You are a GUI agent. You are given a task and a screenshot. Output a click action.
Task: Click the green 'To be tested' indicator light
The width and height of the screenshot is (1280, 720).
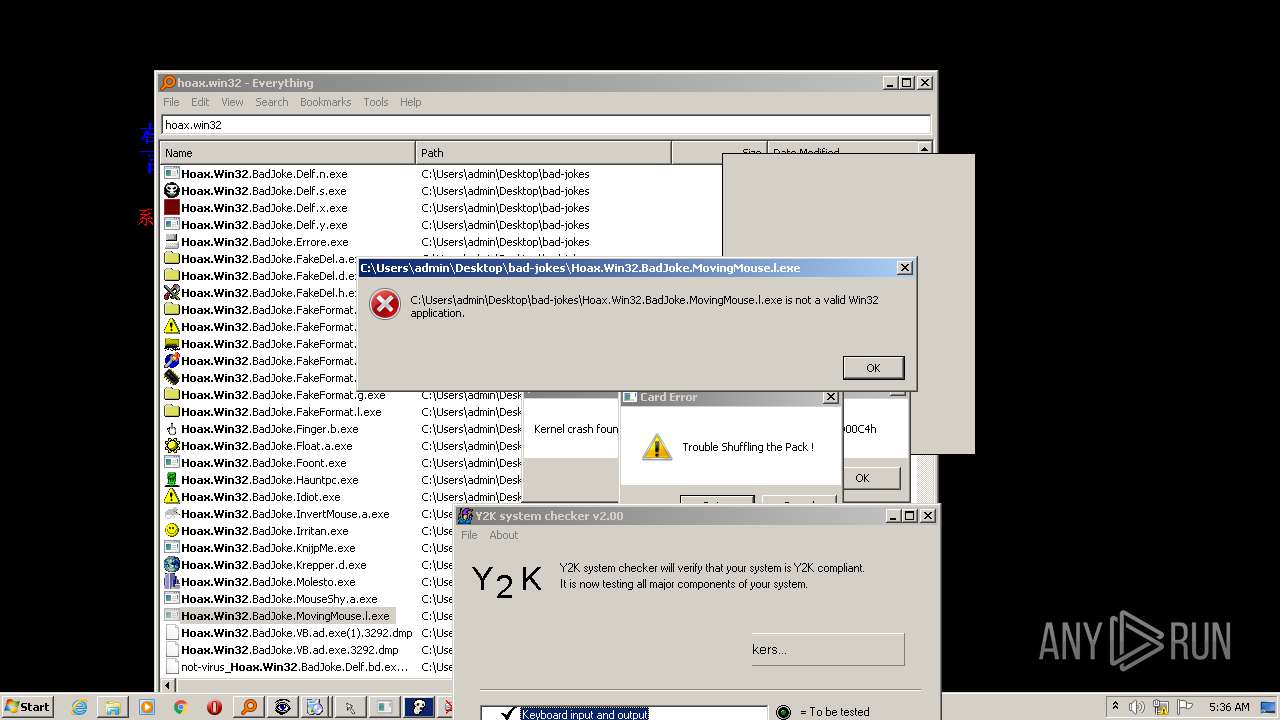click(x=783, y=712)
